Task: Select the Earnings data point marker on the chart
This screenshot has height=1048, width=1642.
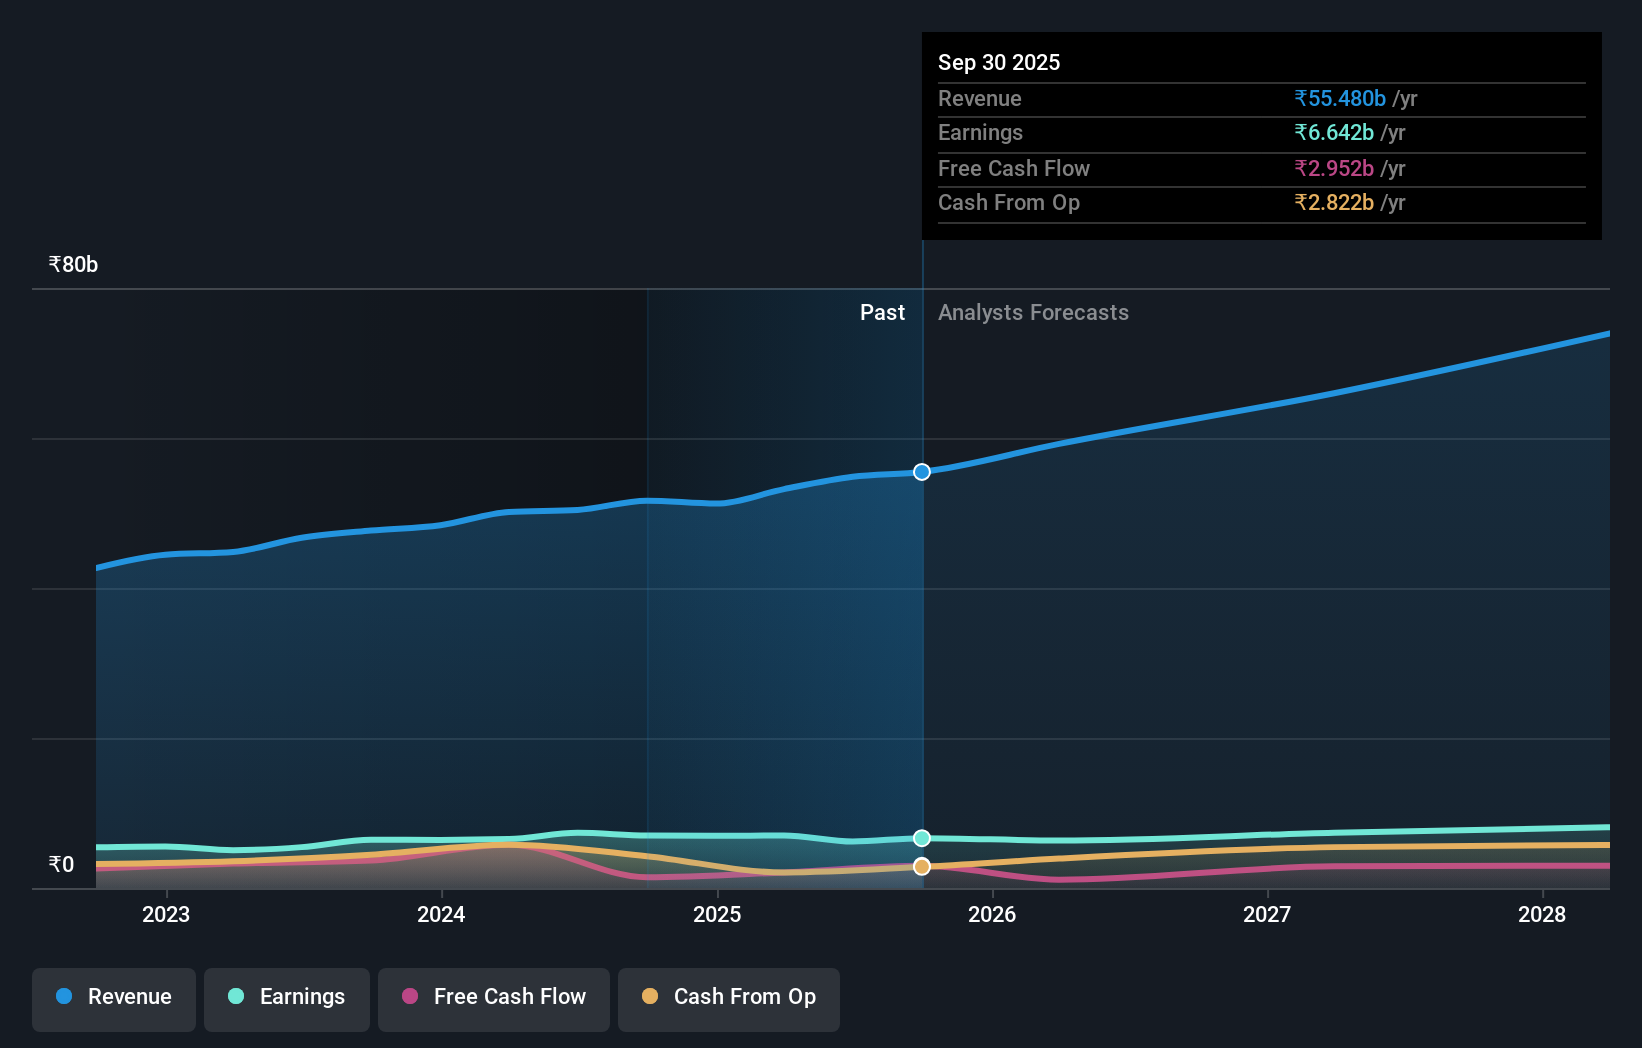Action: click(x=921, y=839)
